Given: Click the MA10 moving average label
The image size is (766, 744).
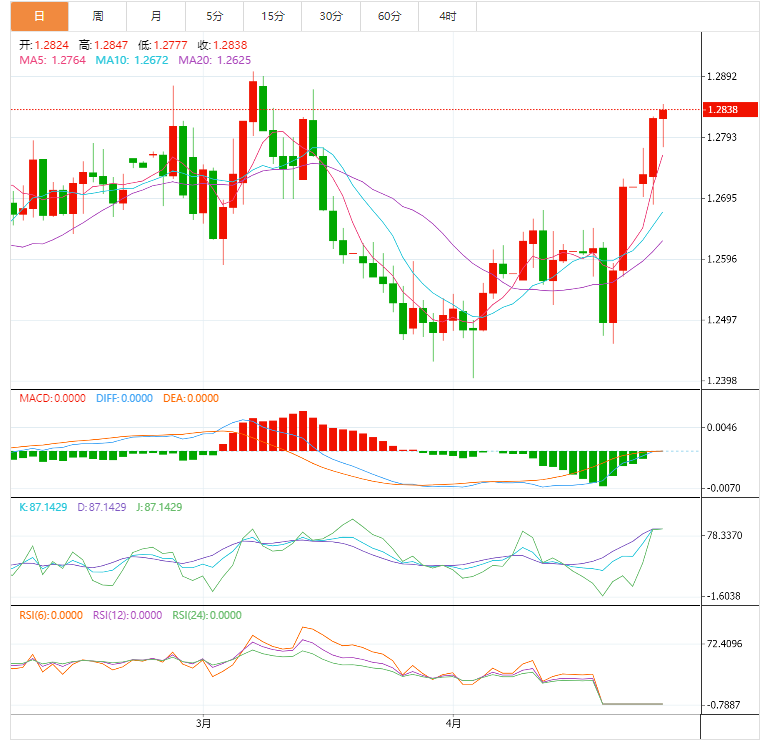Looking at the screenshot, I should pyautogui.click(x=132, y=61).
